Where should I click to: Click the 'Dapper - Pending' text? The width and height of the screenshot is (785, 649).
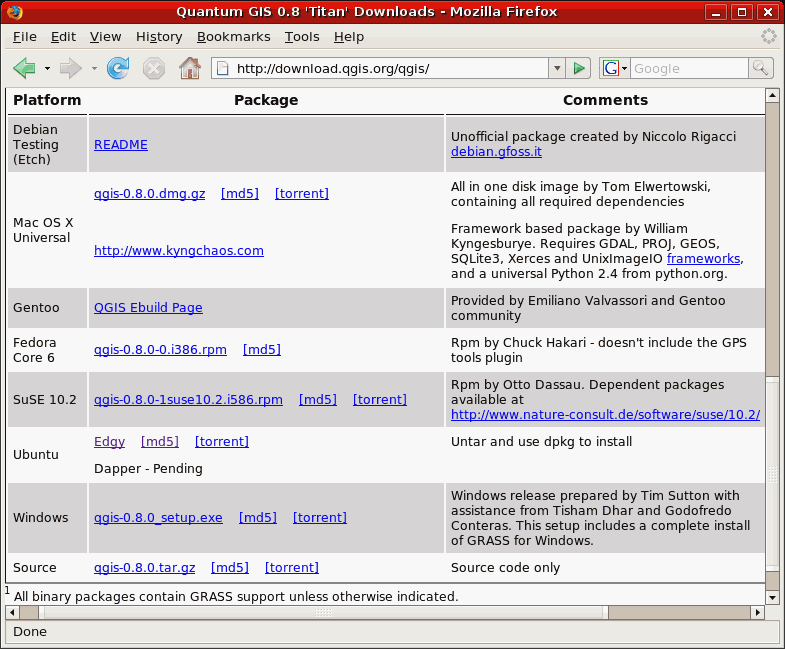pos(148,469)
